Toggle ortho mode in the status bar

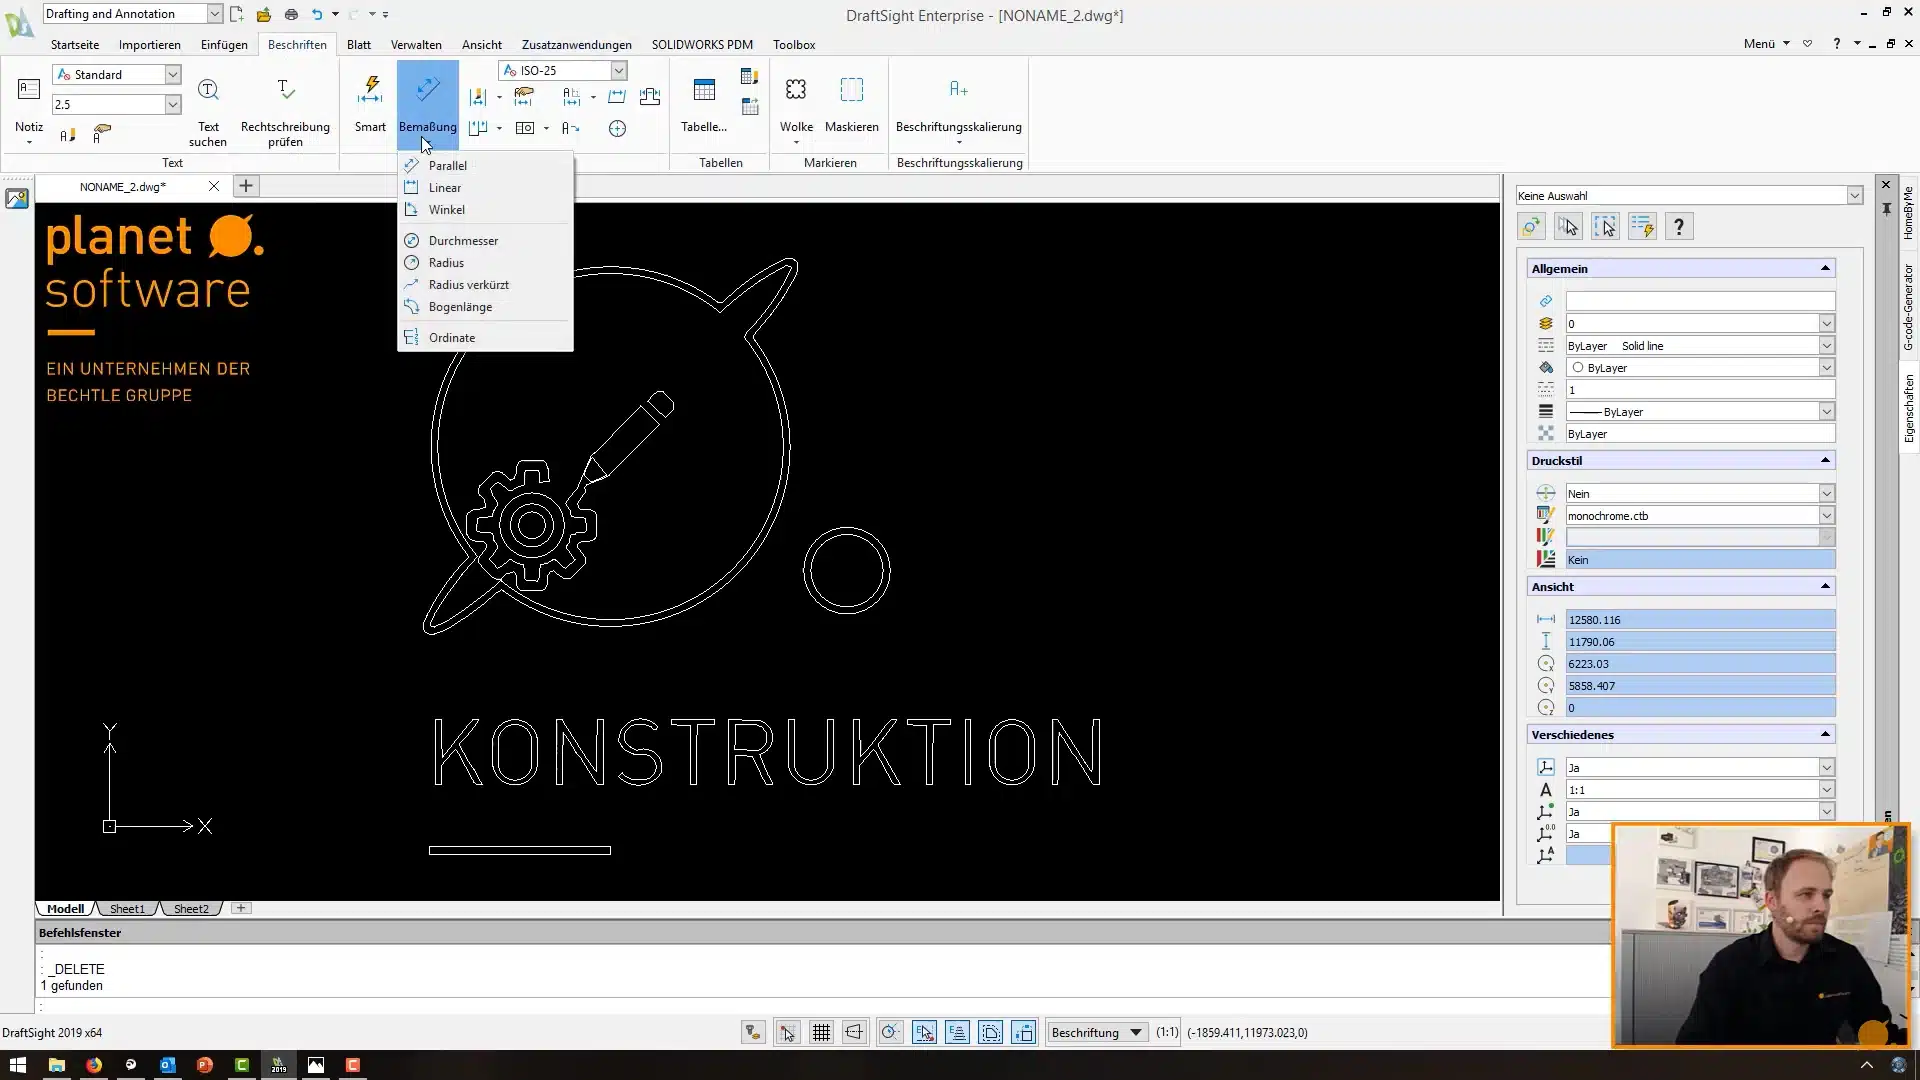click(855, 1032)
